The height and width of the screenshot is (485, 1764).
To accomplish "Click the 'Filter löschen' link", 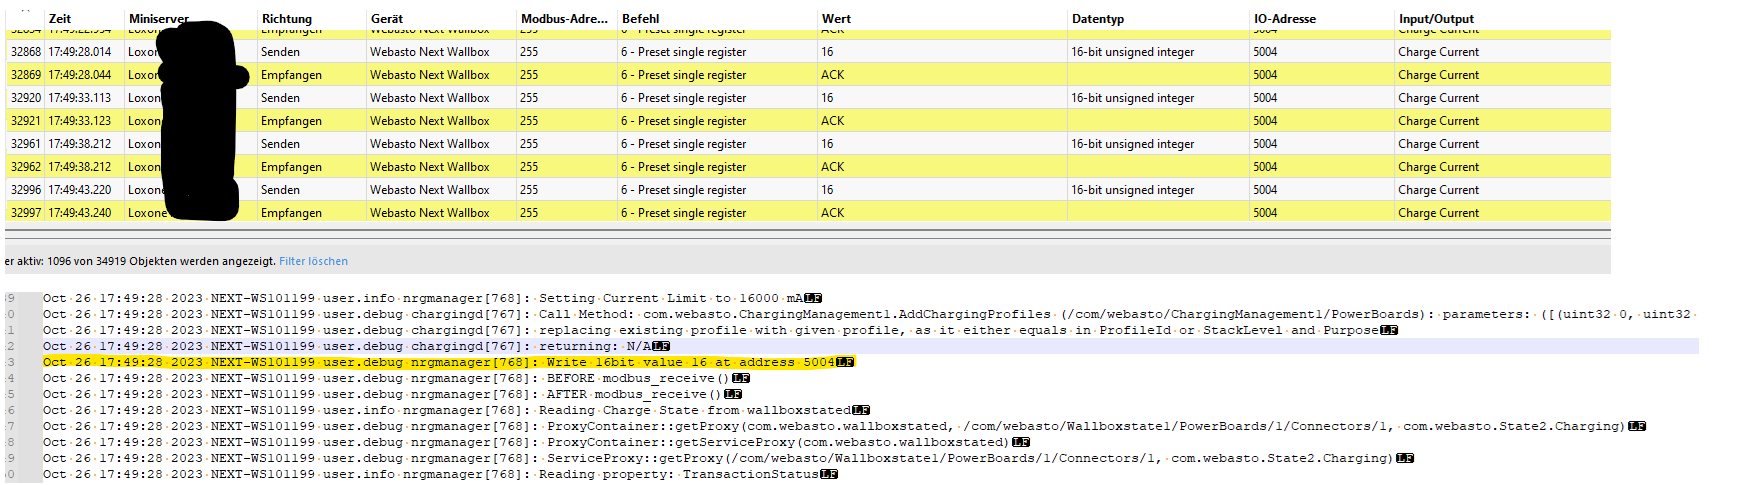I will [x=313, y=261].
